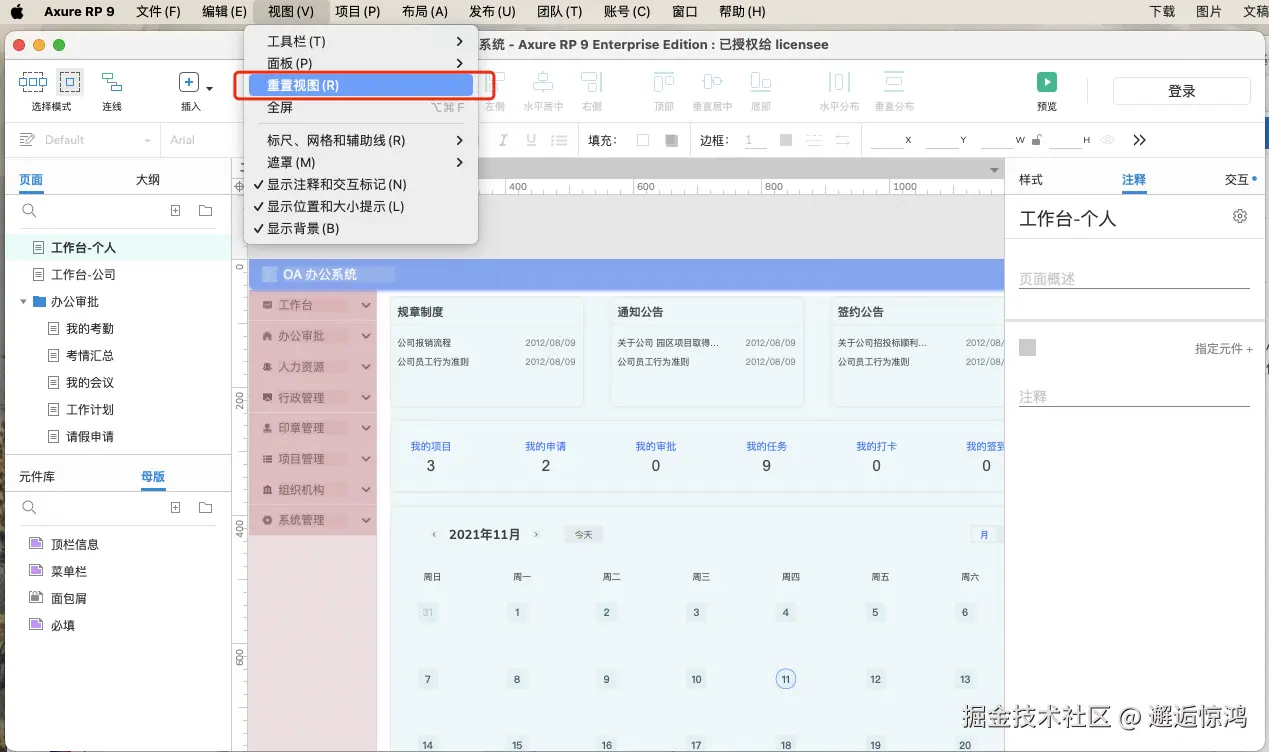
Task: Click the 底部 bottom-align icon
Action: tap(761, 82)
